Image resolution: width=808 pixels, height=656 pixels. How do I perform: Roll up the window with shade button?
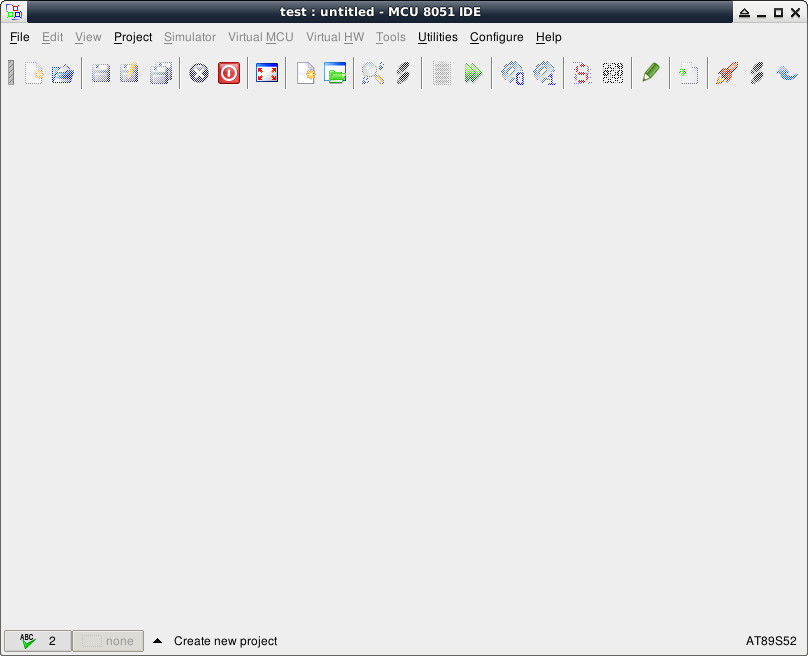pos(744,12)
